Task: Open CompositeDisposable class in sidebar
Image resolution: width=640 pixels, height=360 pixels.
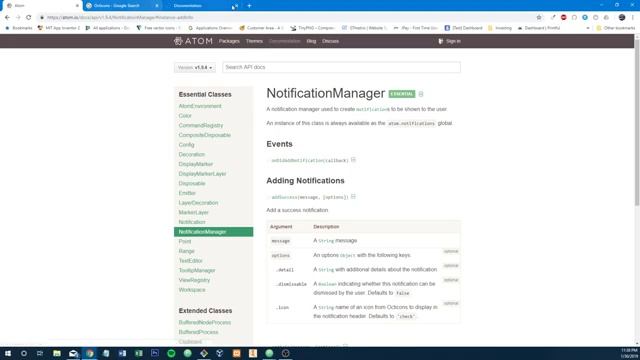Action: 204,135
